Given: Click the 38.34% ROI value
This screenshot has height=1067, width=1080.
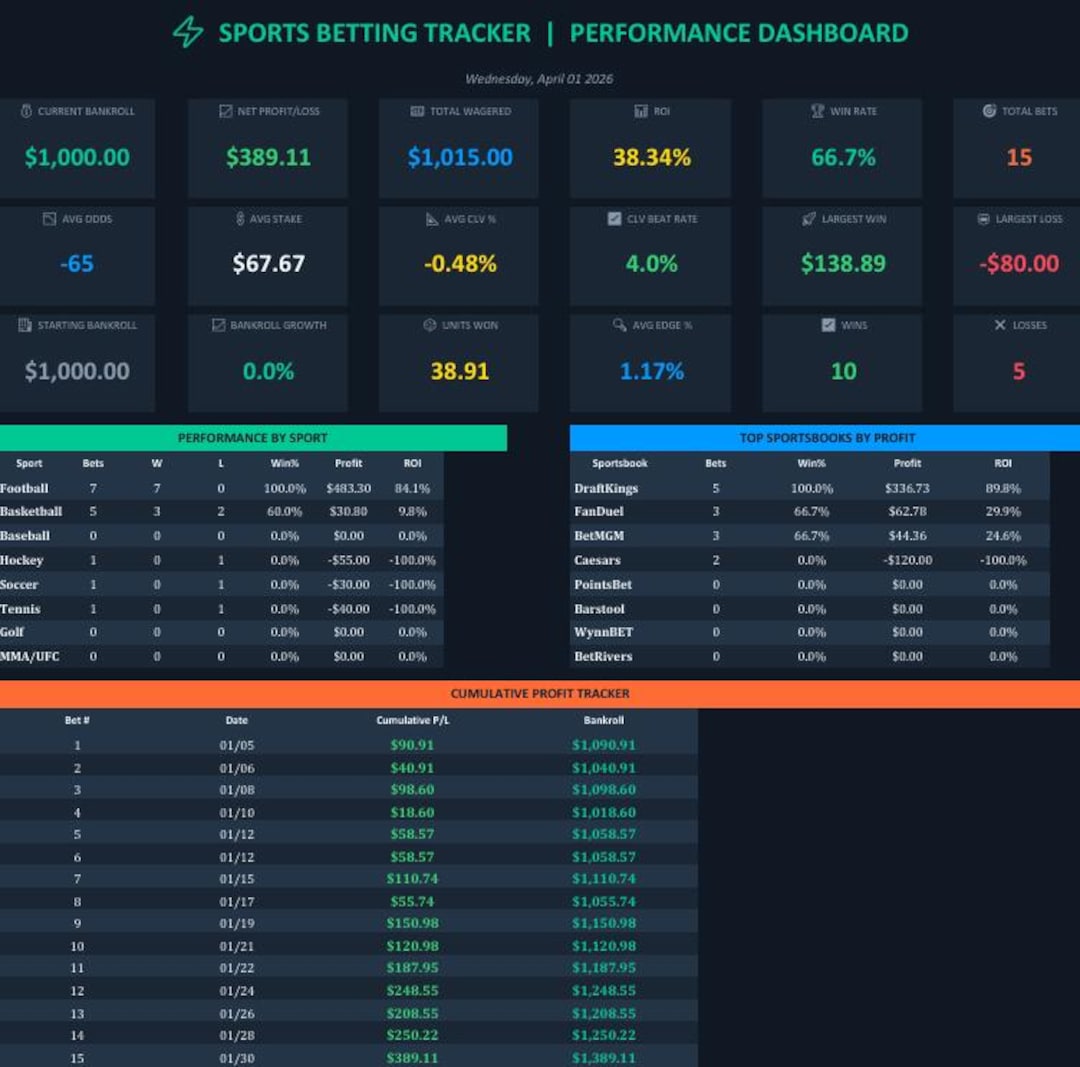Looking at the screenshot, I should [x=652, y=158].
